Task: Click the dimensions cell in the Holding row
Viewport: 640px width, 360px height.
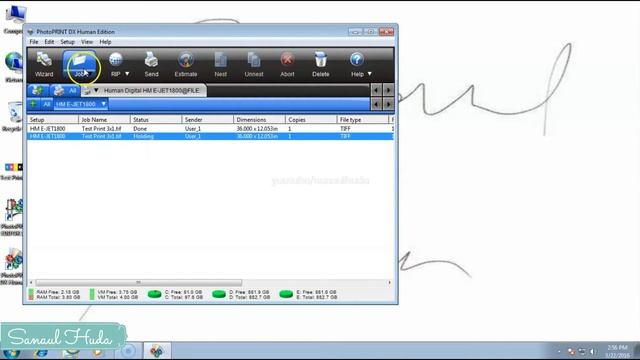Action: click(x=257, y=136)
